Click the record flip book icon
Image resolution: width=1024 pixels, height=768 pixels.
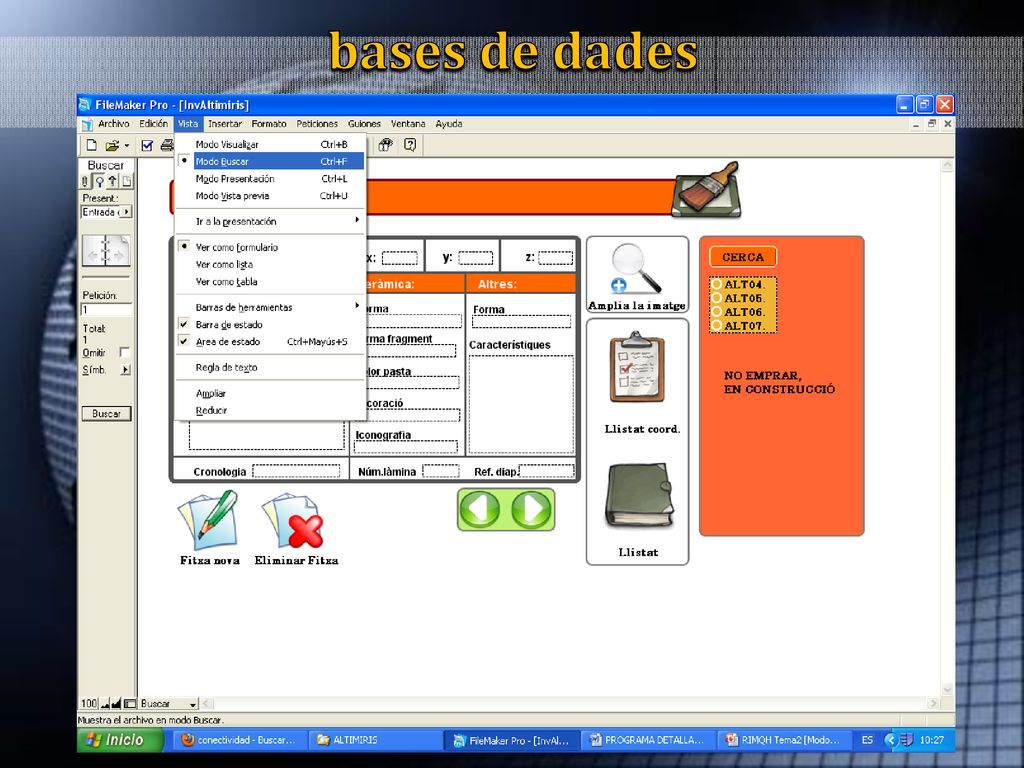106,251
